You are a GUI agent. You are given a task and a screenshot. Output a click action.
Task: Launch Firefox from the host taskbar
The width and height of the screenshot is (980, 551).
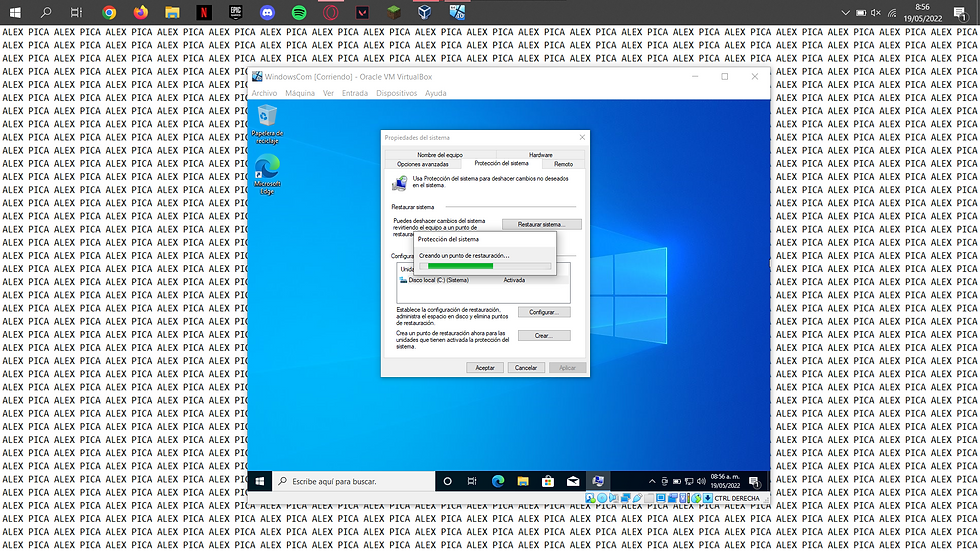[141, 12]
